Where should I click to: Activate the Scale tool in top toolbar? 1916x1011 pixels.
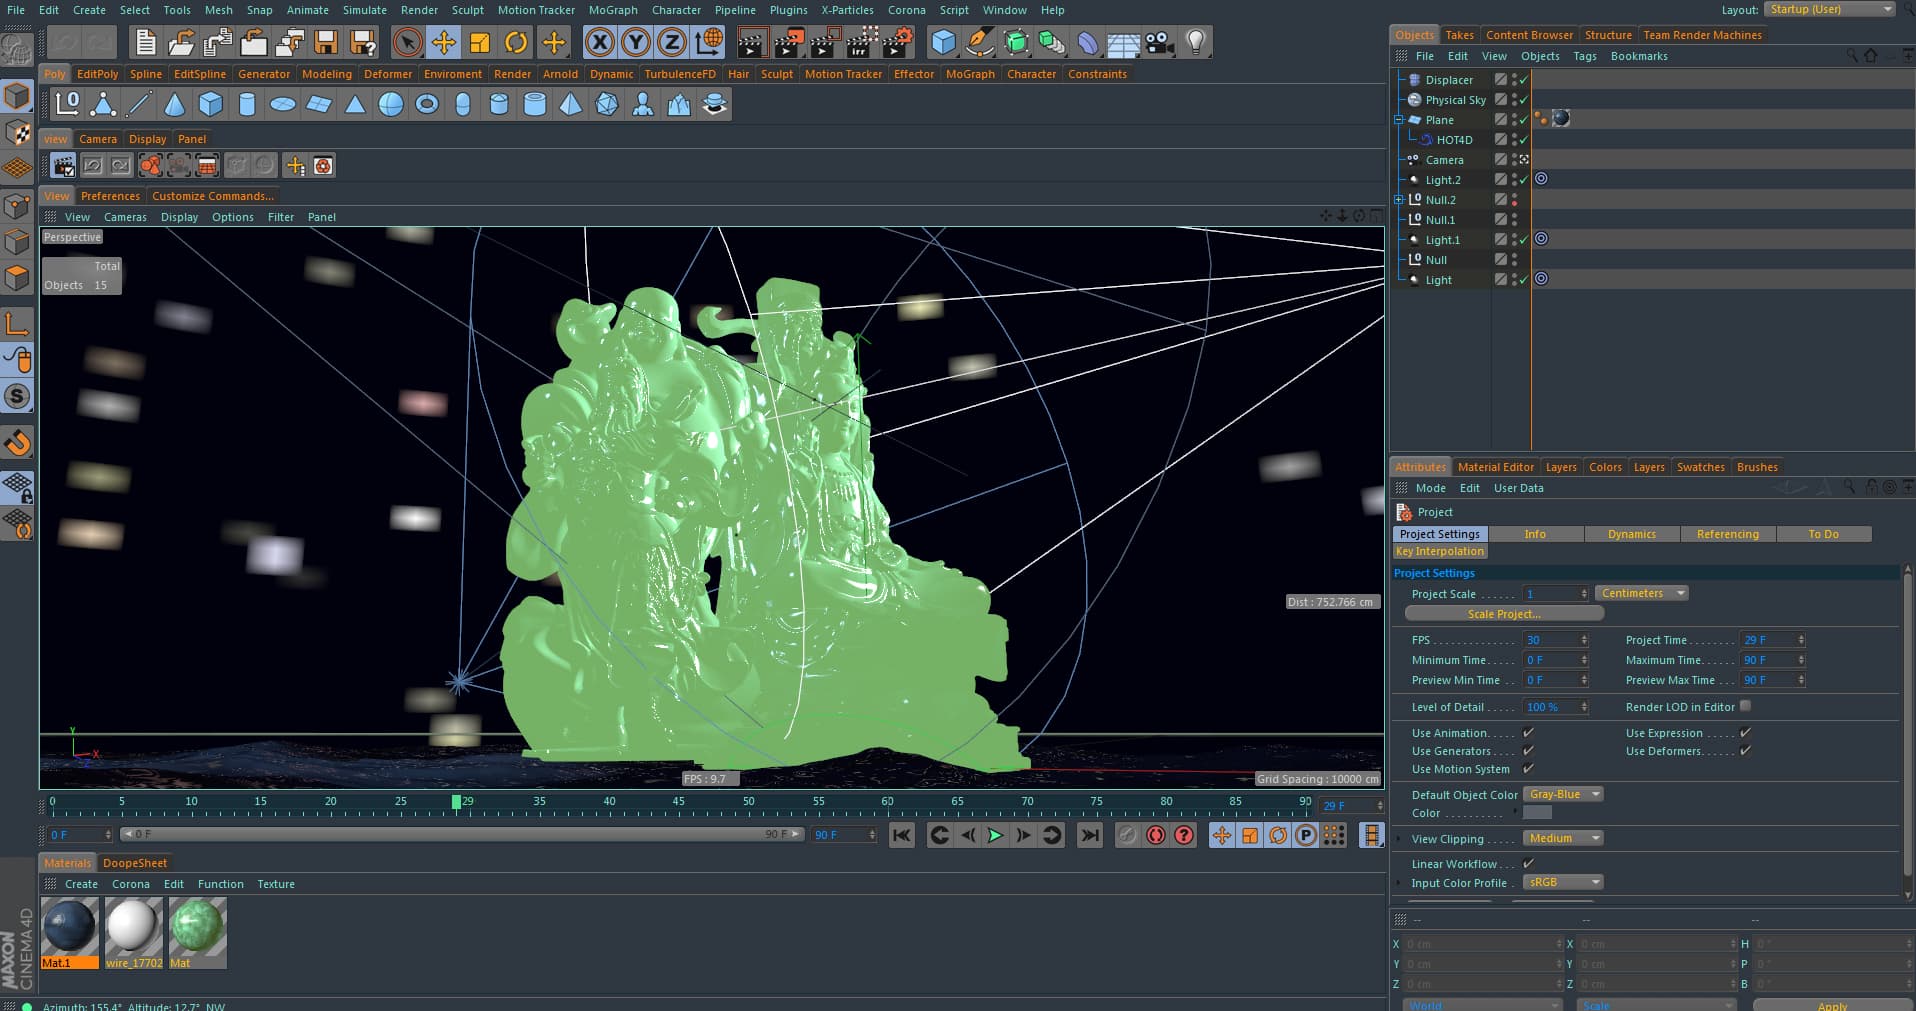479,42
